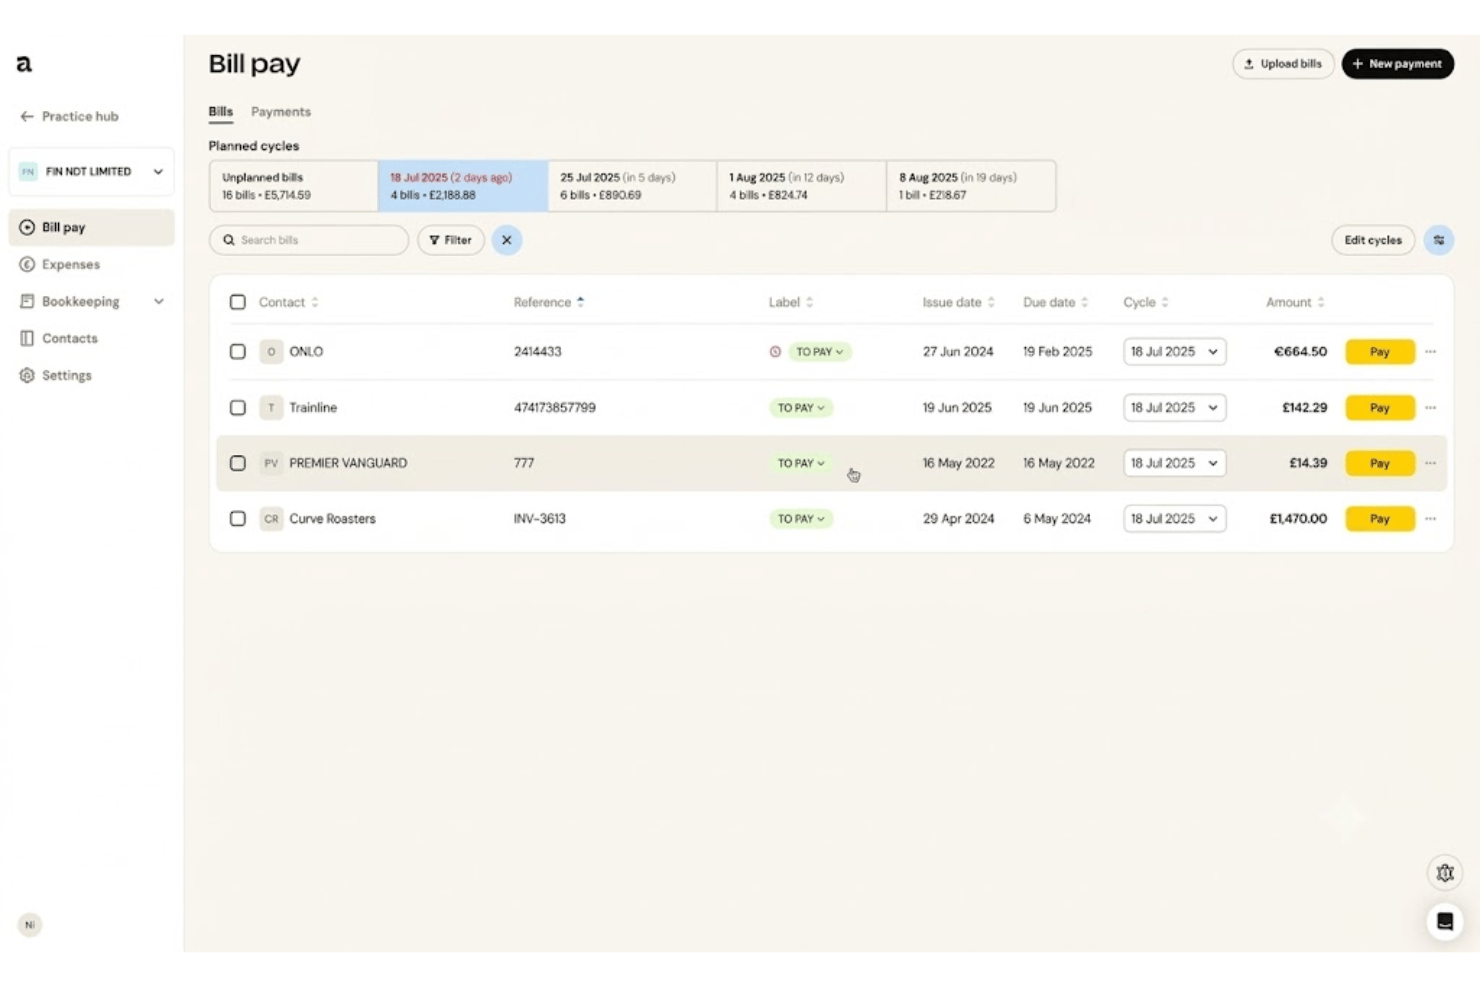Screen dimensions: 1480x987
Task: Open the NI user avatar
Action: 30,925
